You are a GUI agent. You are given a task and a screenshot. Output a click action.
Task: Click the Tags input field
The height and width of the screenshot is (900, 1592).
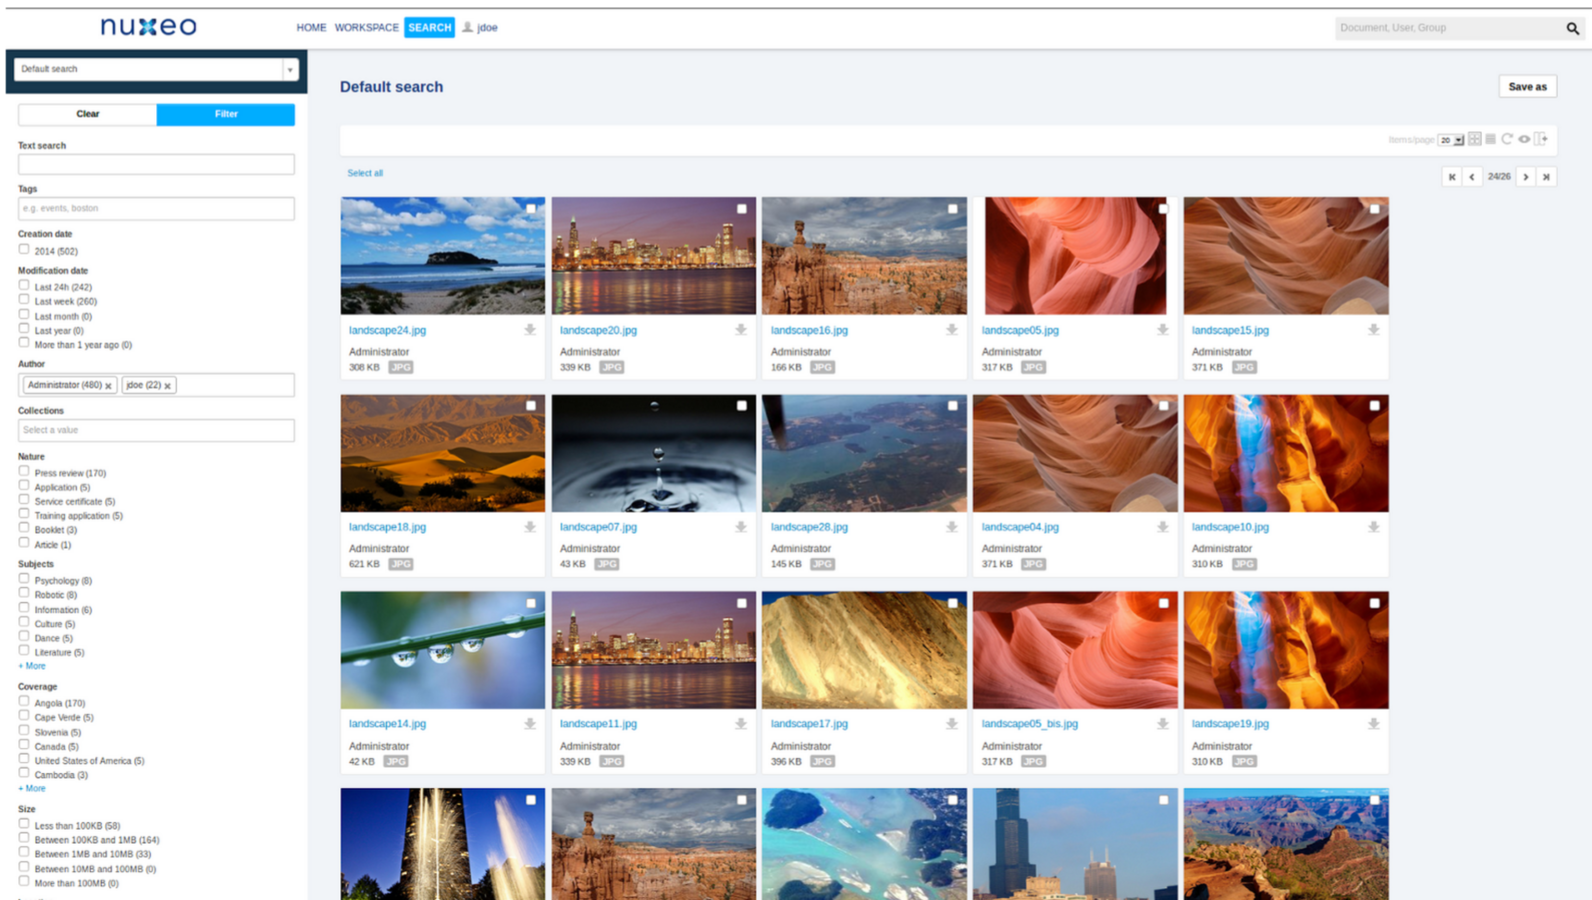pos(156,208)
